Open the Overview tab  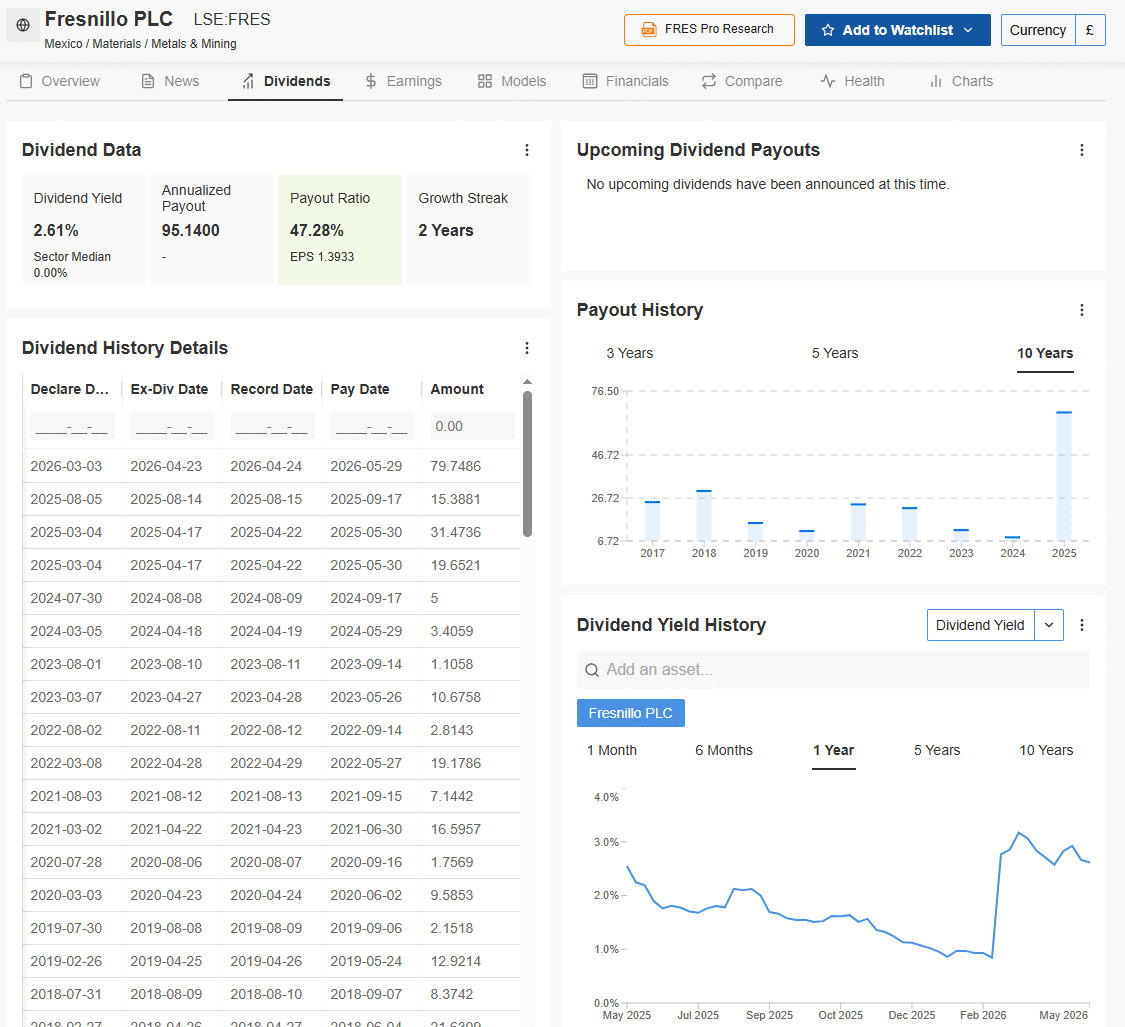(x=60, y=81)
